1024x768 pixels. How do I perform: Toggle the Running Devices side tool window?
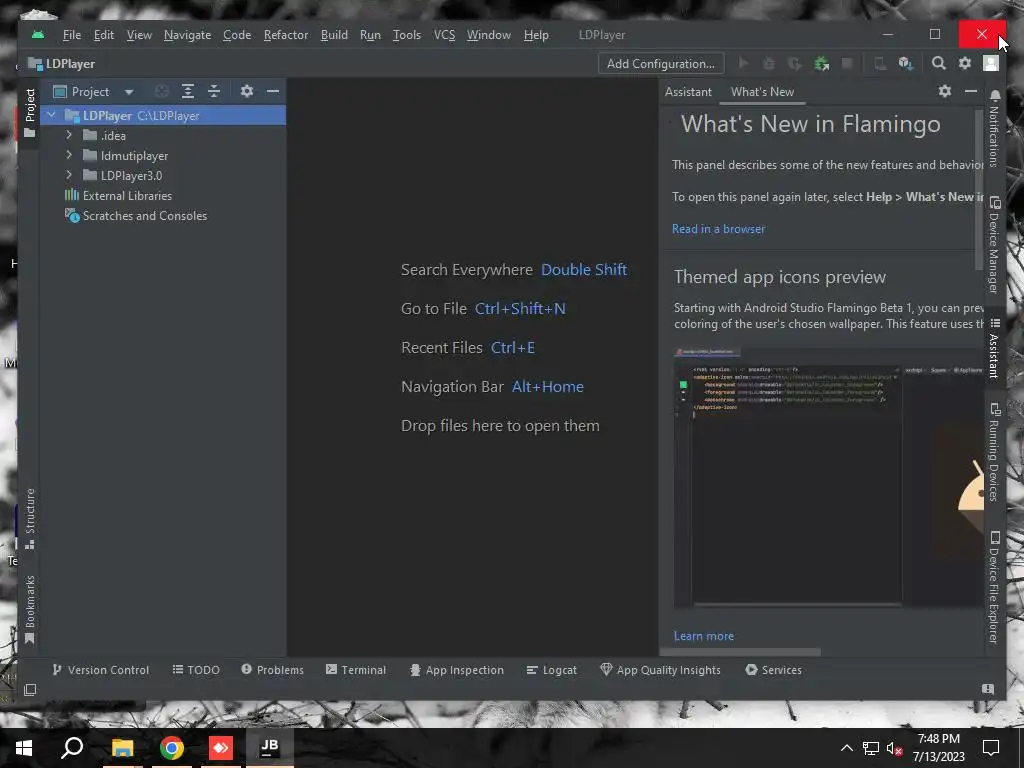tap(994, 453)
